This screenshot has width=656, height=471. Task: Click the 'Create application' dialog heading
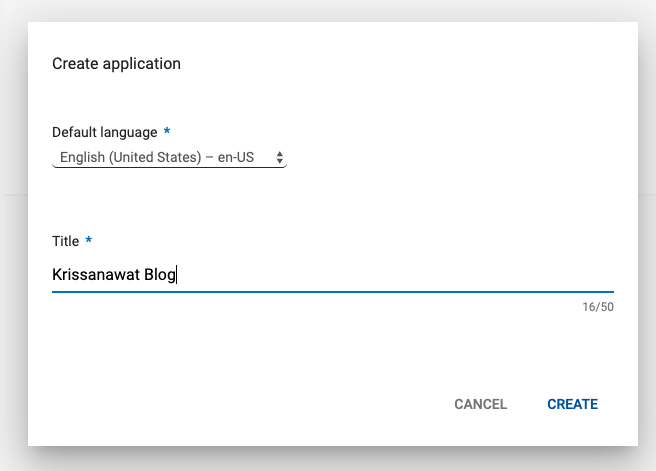click(x=116, y=64)
